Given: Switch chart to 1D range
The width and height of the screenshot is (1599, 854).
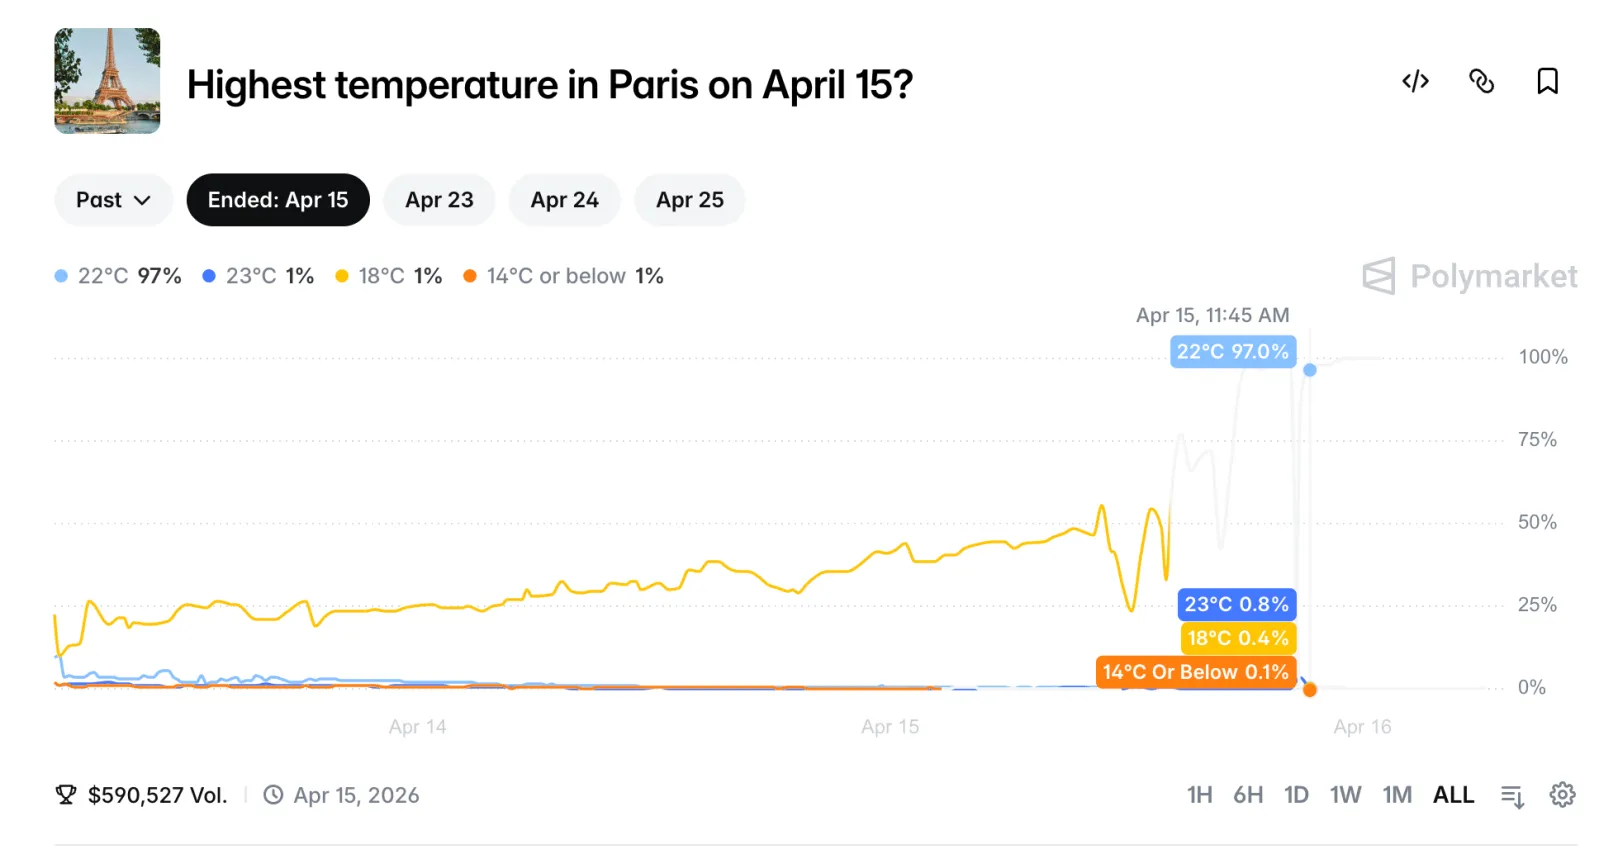Looking at the screenshot, I should click(x=1296, y=795).
